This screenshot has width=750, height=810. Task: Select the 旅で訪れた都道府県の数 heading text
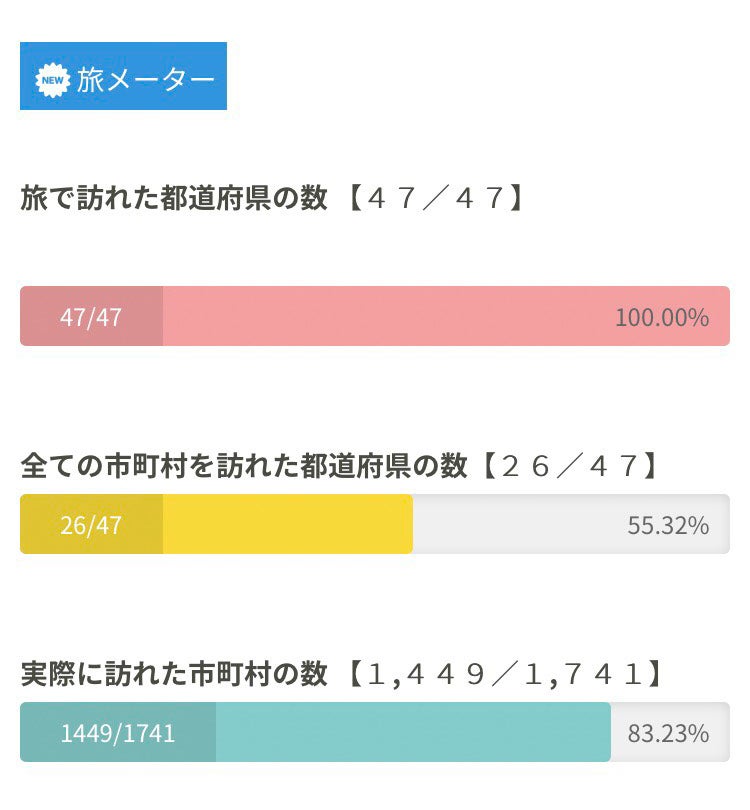point(173,198)
